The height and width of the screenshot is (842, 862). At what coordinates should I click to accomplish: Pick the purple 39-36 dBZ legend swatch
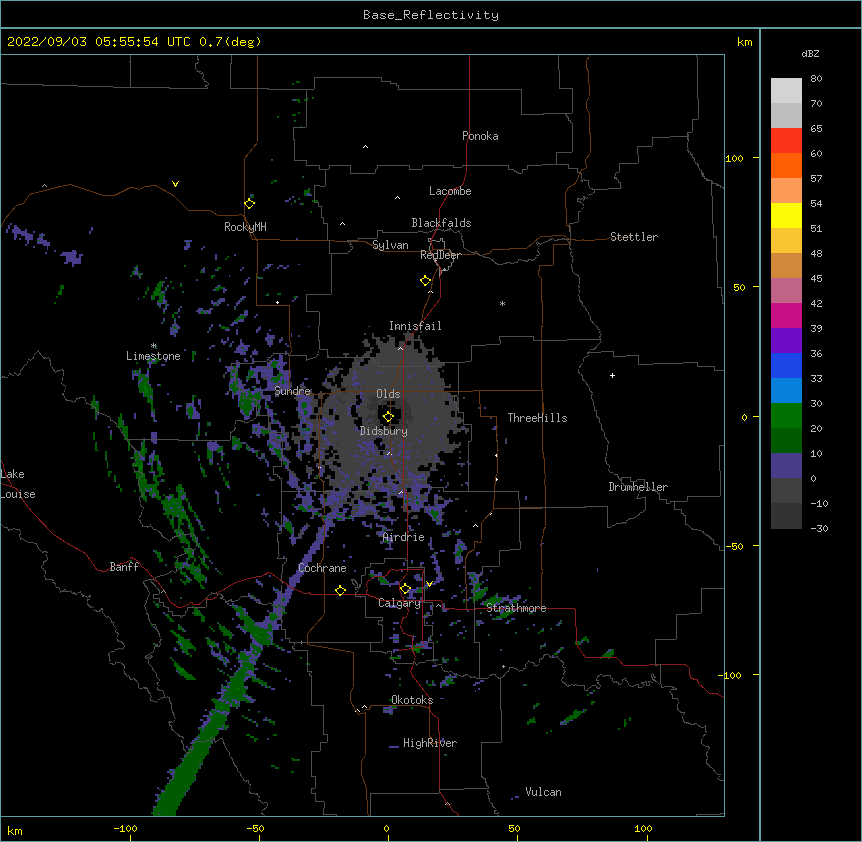[x=786, y=341]
